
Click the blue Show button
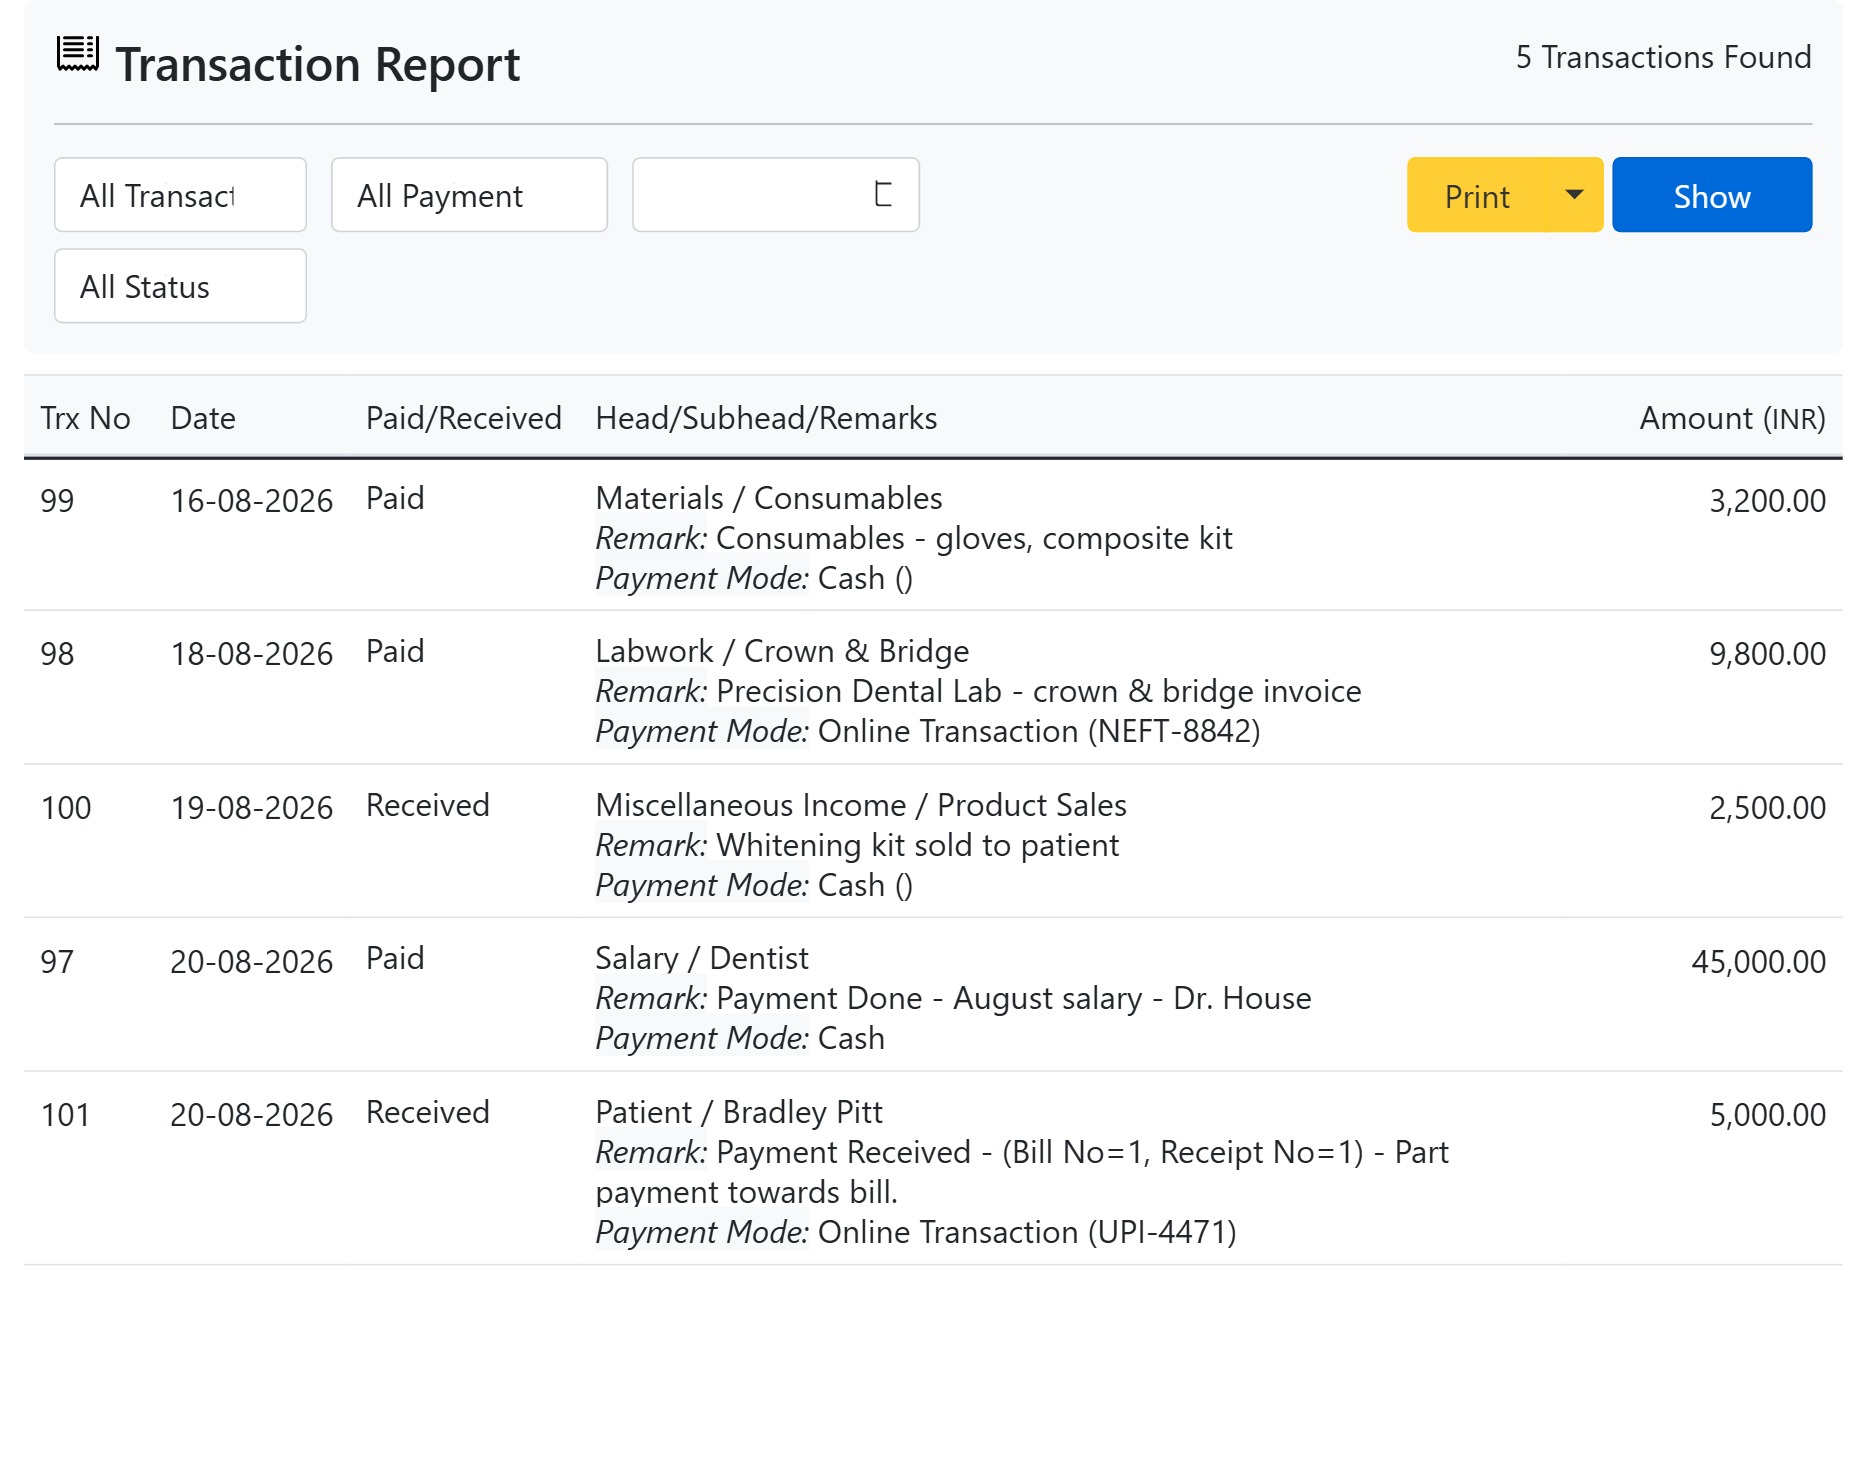[x=1712, y=195]
